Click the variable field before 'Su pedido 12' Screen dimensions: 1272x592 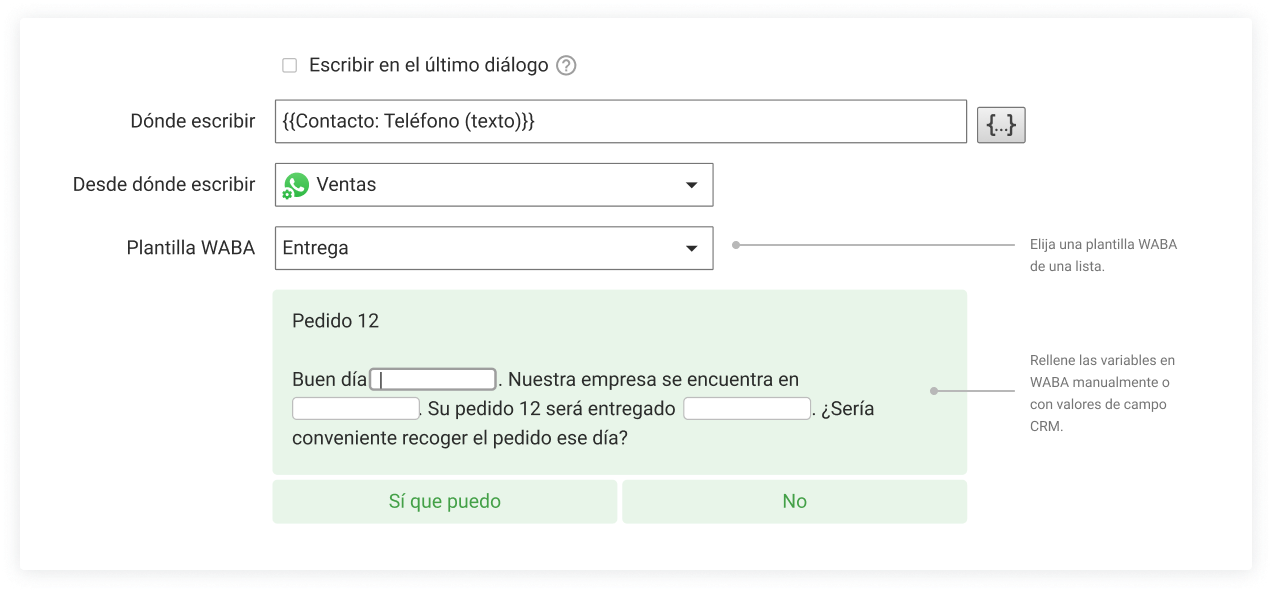pyautogui.click(x=355, y=409)
